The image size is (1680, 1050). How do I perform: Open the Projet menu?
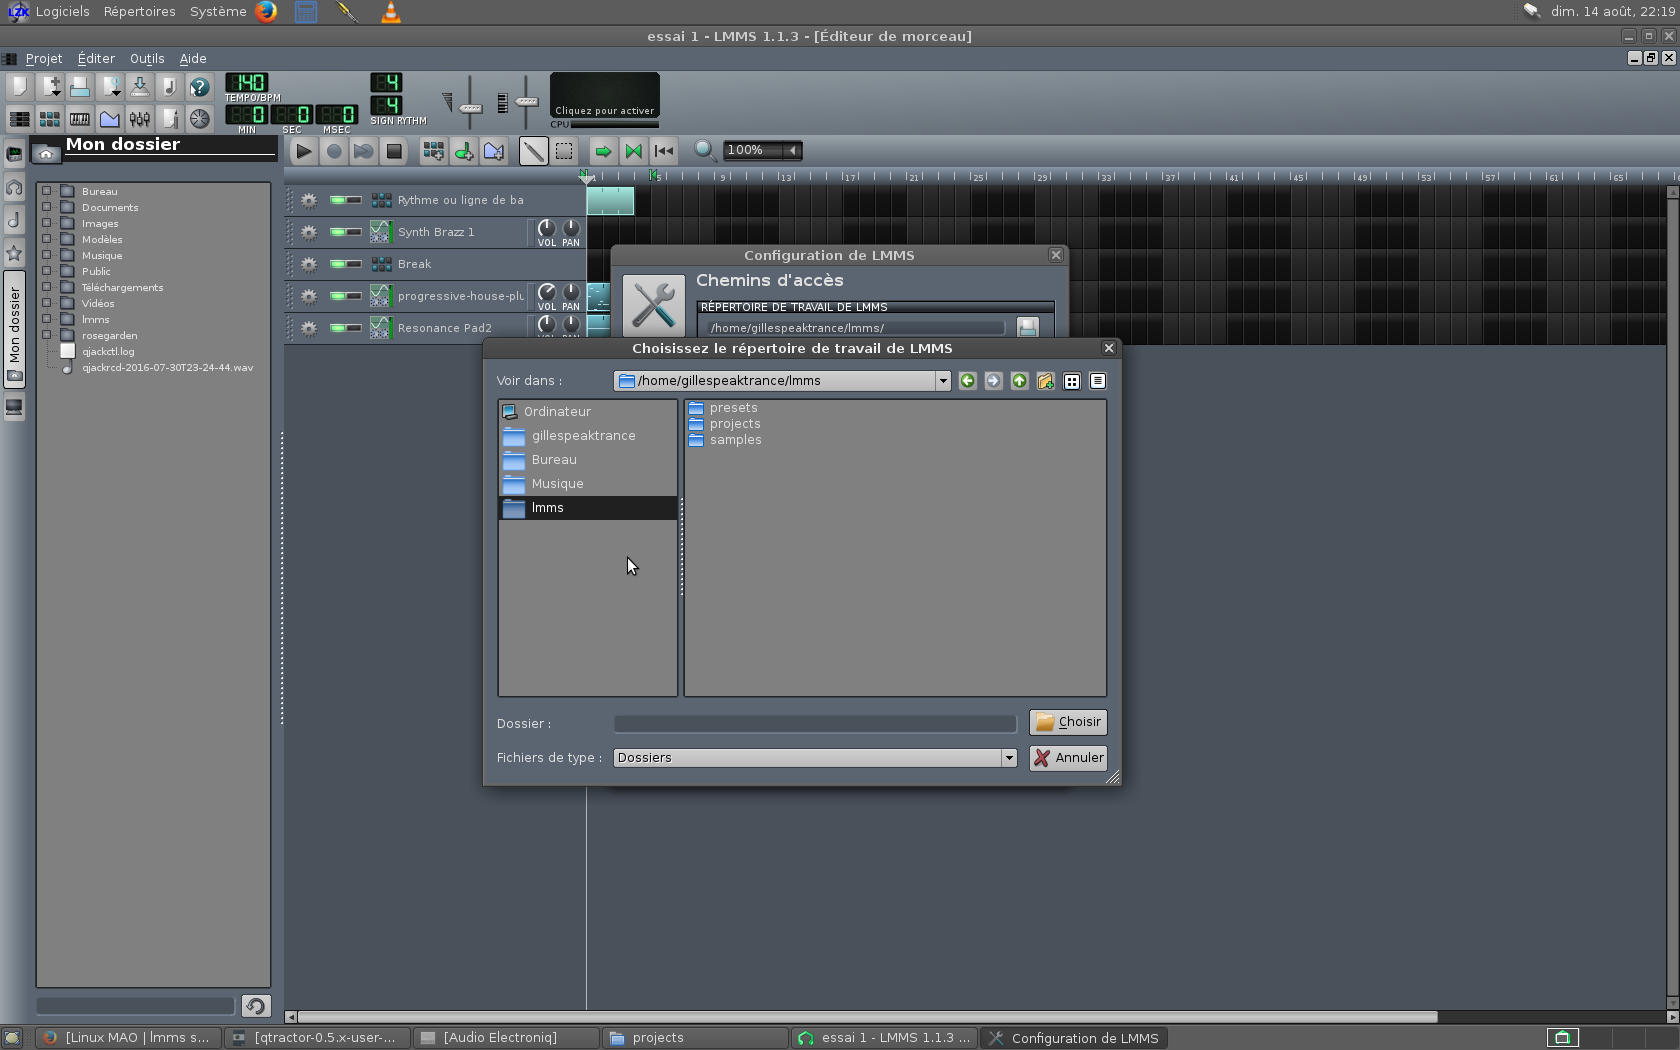click(44, 59)
